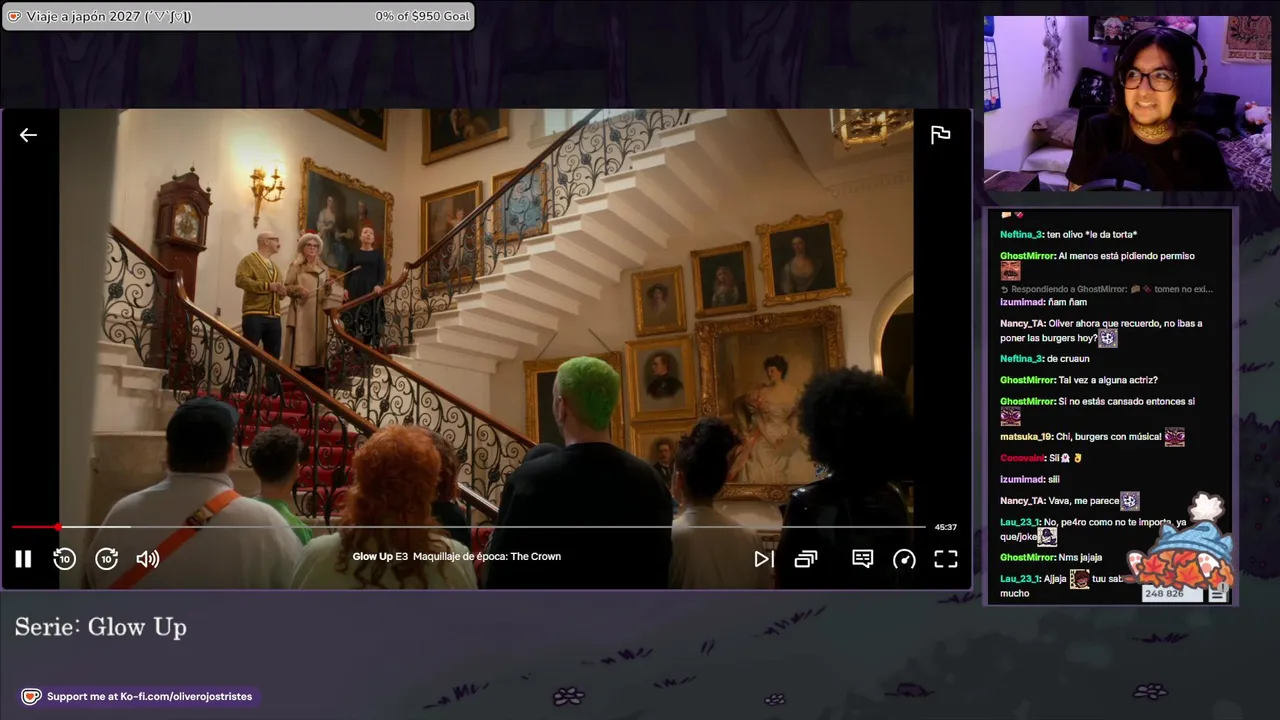Screen dimensions: 1280x720
Task: Click GhostMirror's 'Nms jajaja' message
Action: tap(1051, 557)
